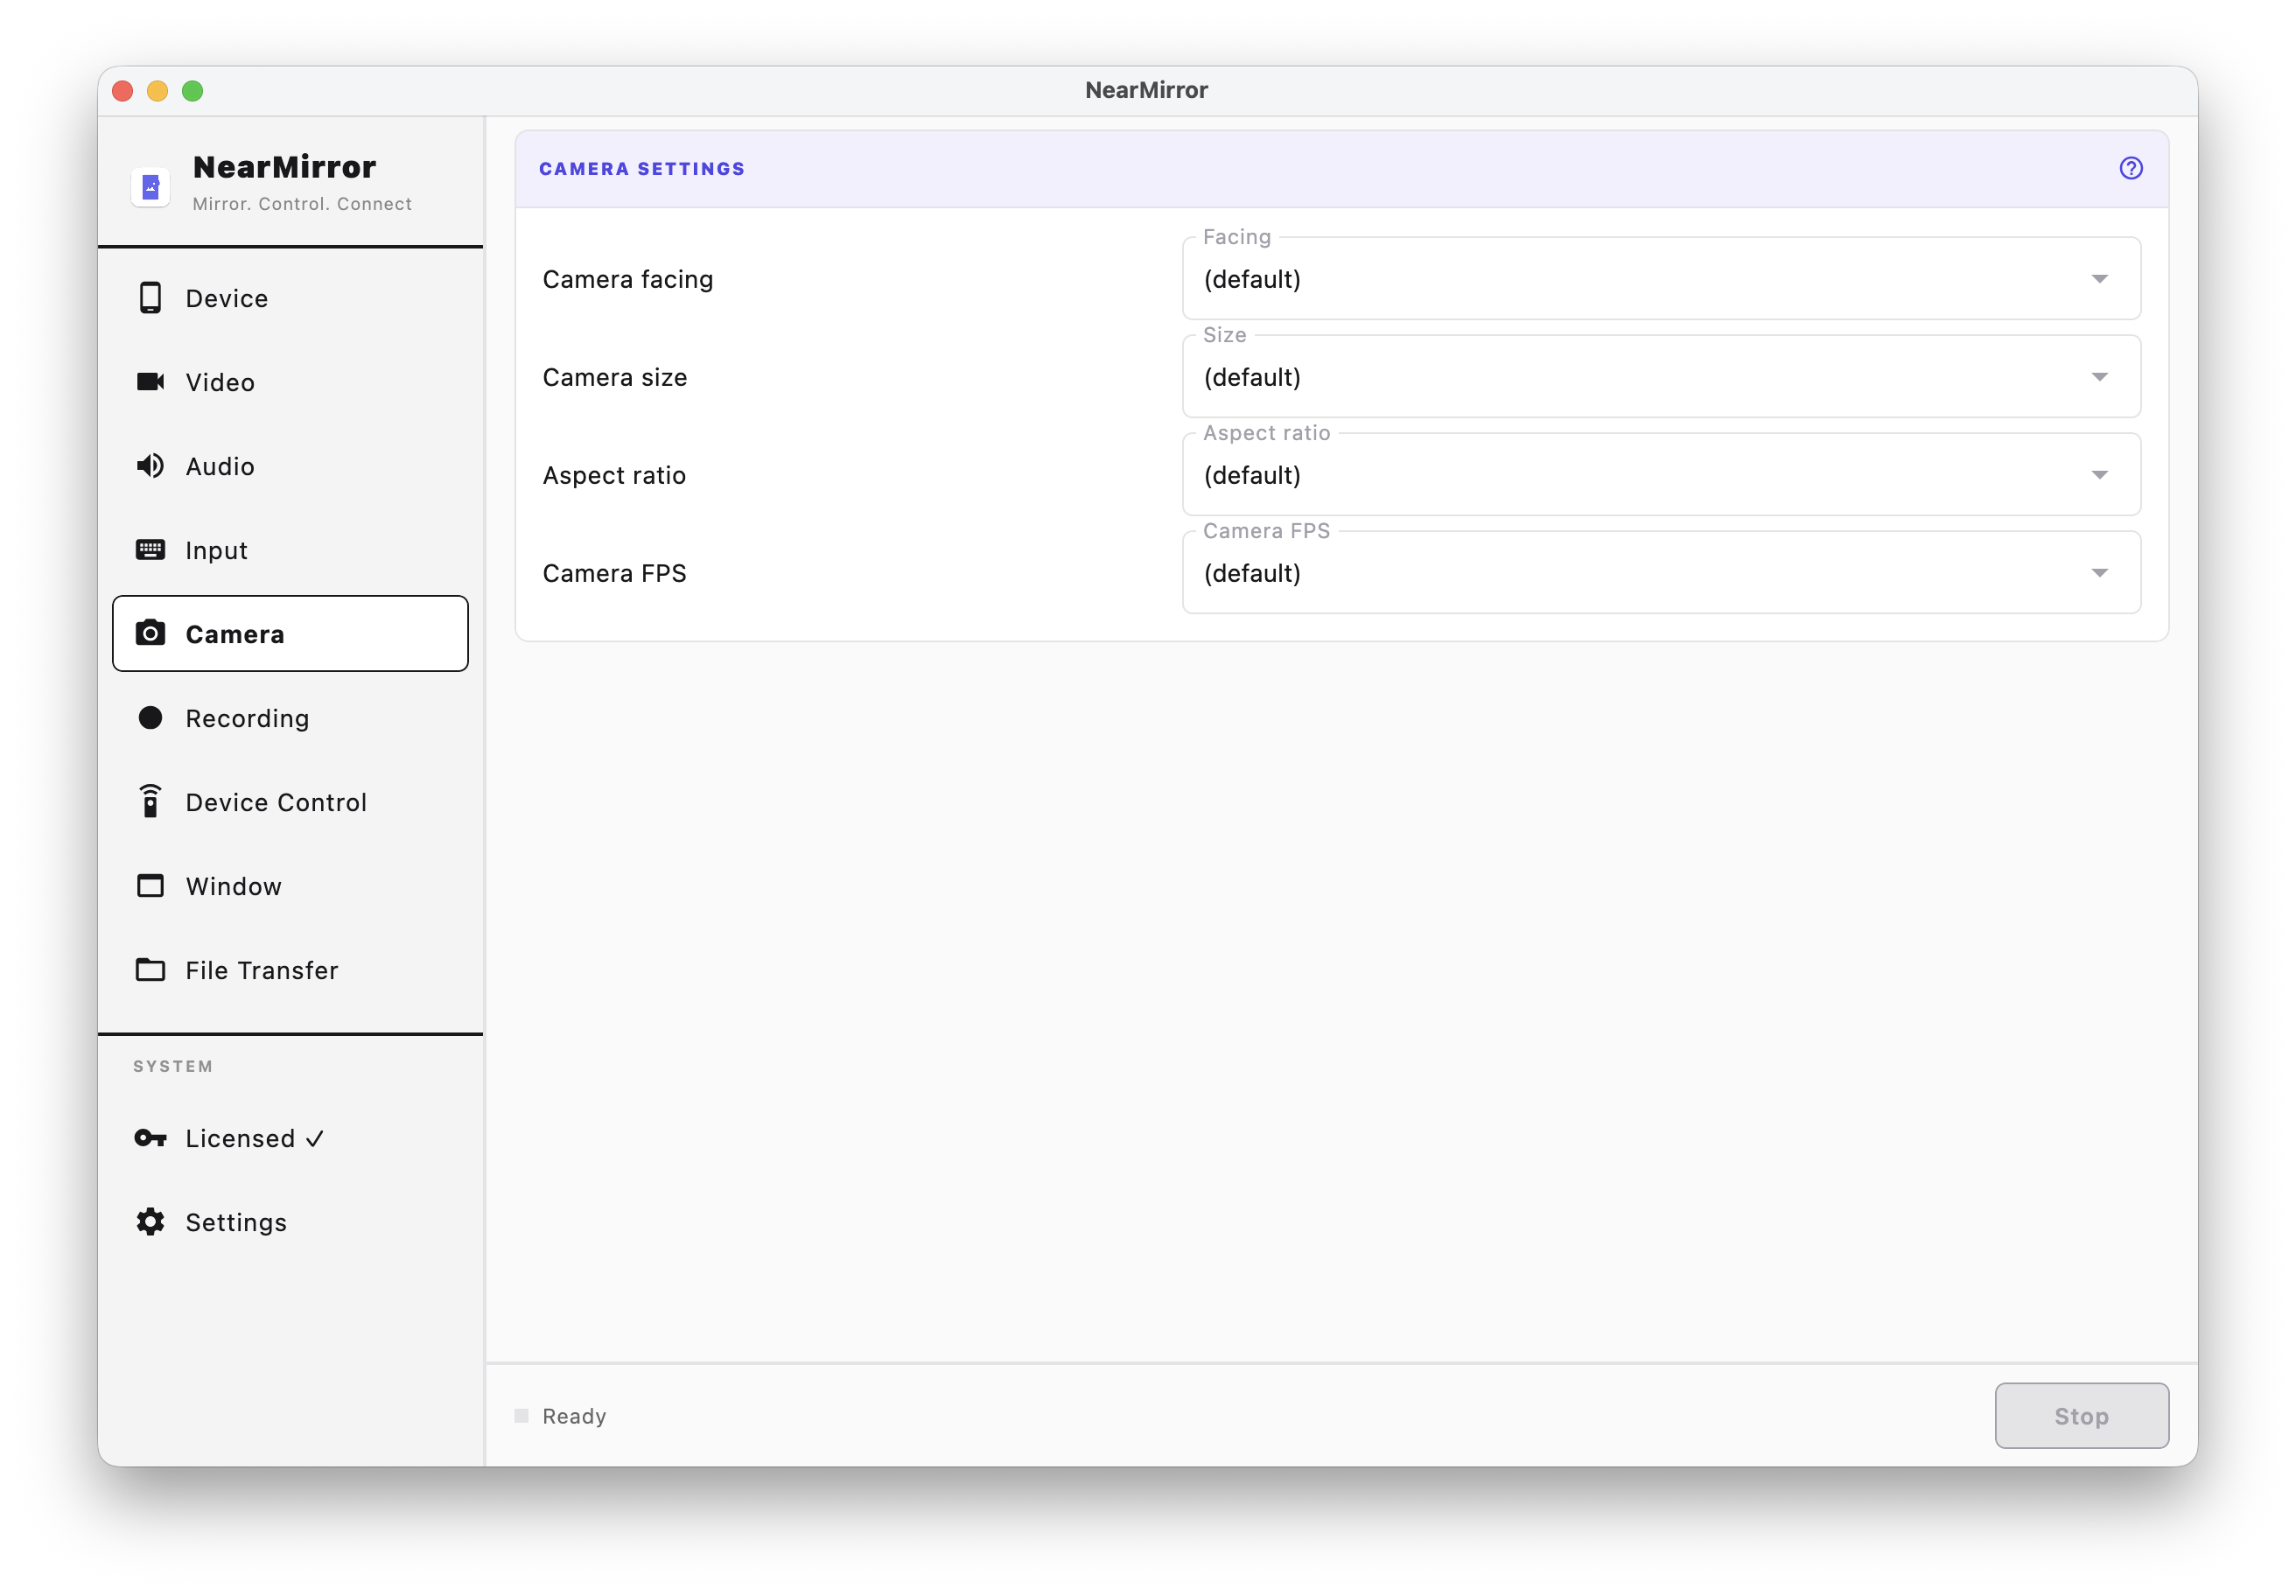The image size is (2296, 1596).
Task: Expand the camera Size dropdown
Action: [x=1660, y=377]
